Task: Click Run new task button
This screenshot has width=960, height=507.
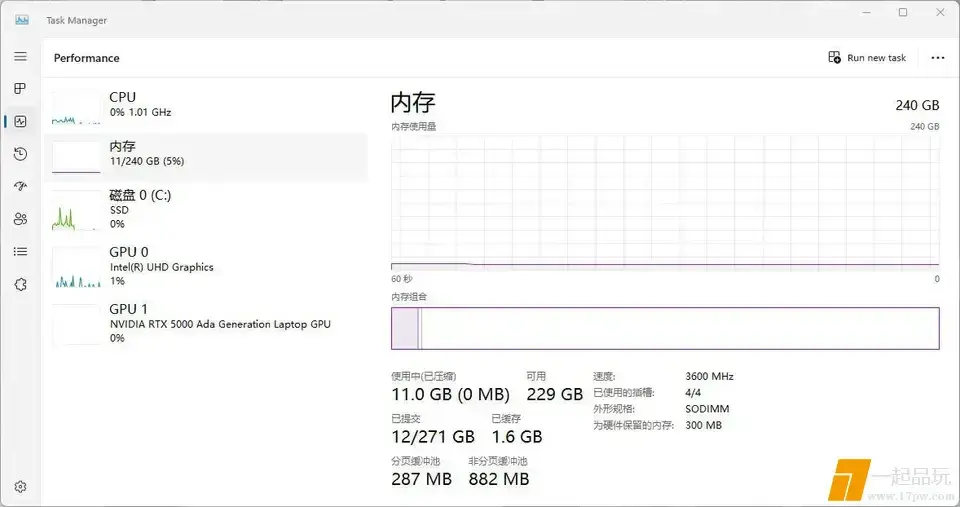Action: coord(867,58)
